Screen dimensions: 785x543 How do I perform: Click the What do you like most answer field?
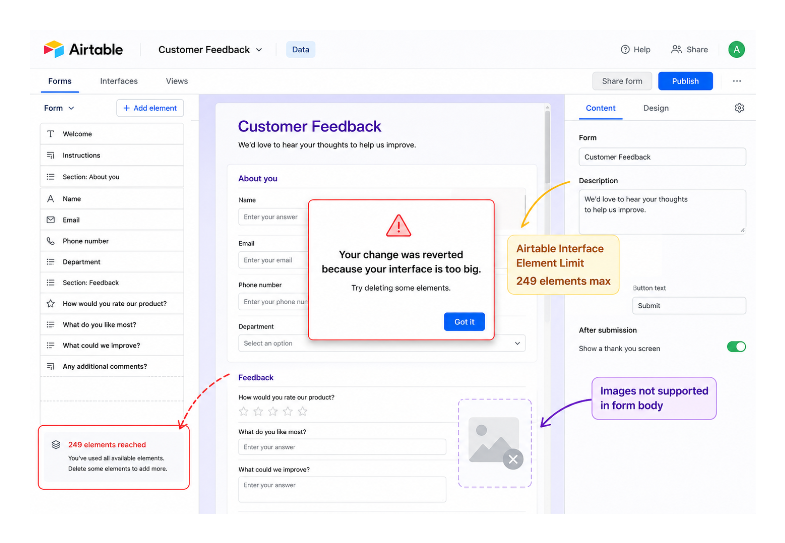coord(342,447)
